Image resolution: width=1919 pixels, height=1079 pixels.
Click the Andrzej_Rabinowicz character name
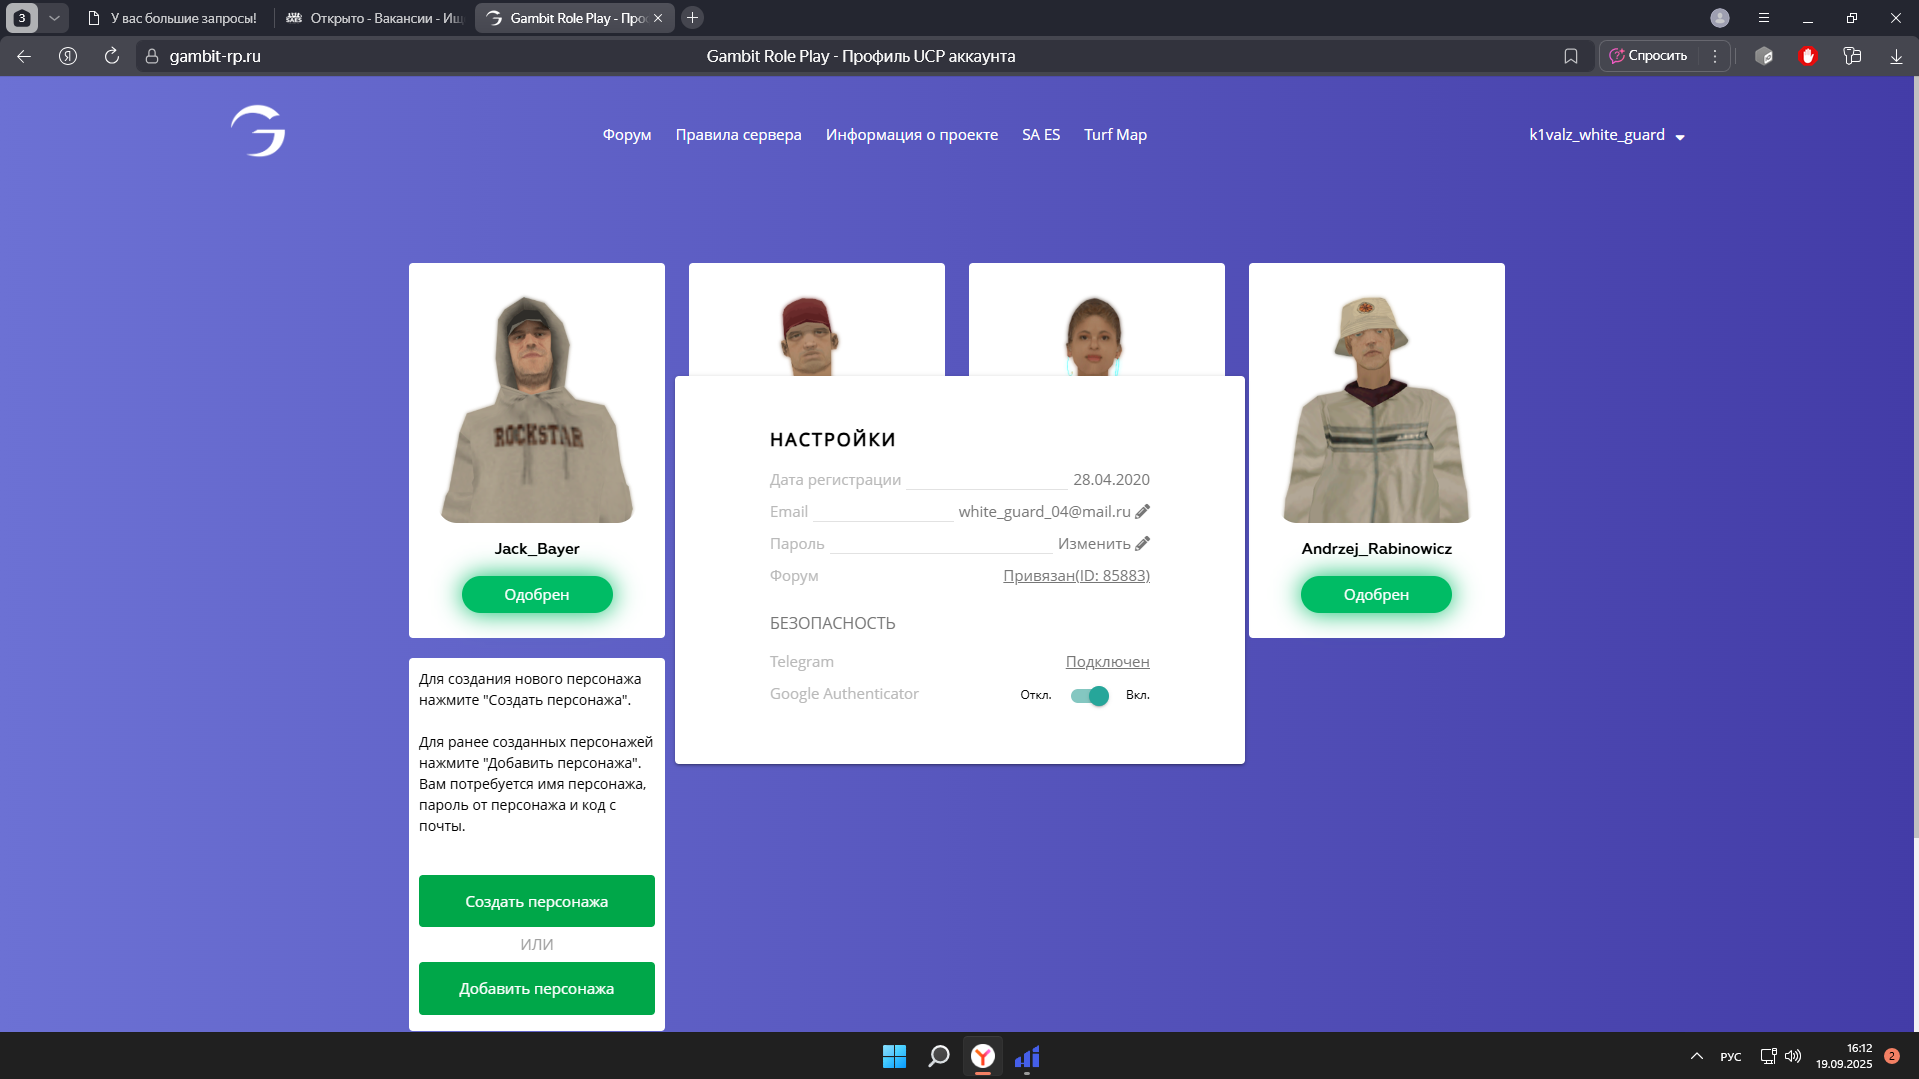pyautogui.click(x=1376, y=548)
